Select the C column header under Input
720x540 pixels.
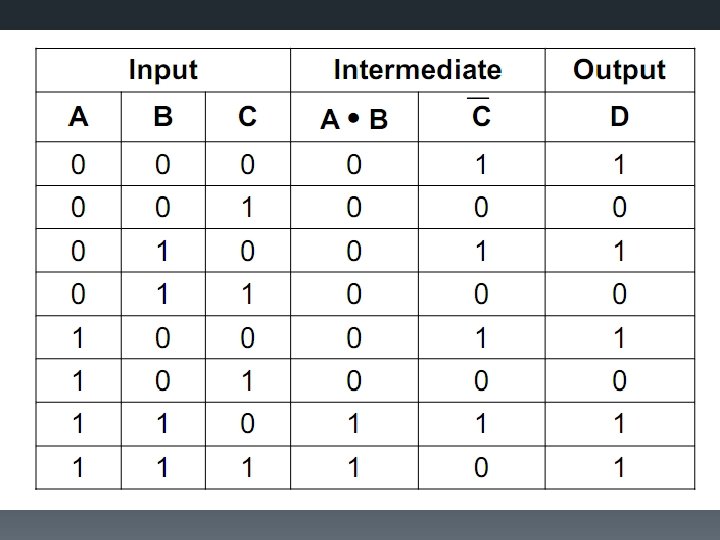click(247, 117)
